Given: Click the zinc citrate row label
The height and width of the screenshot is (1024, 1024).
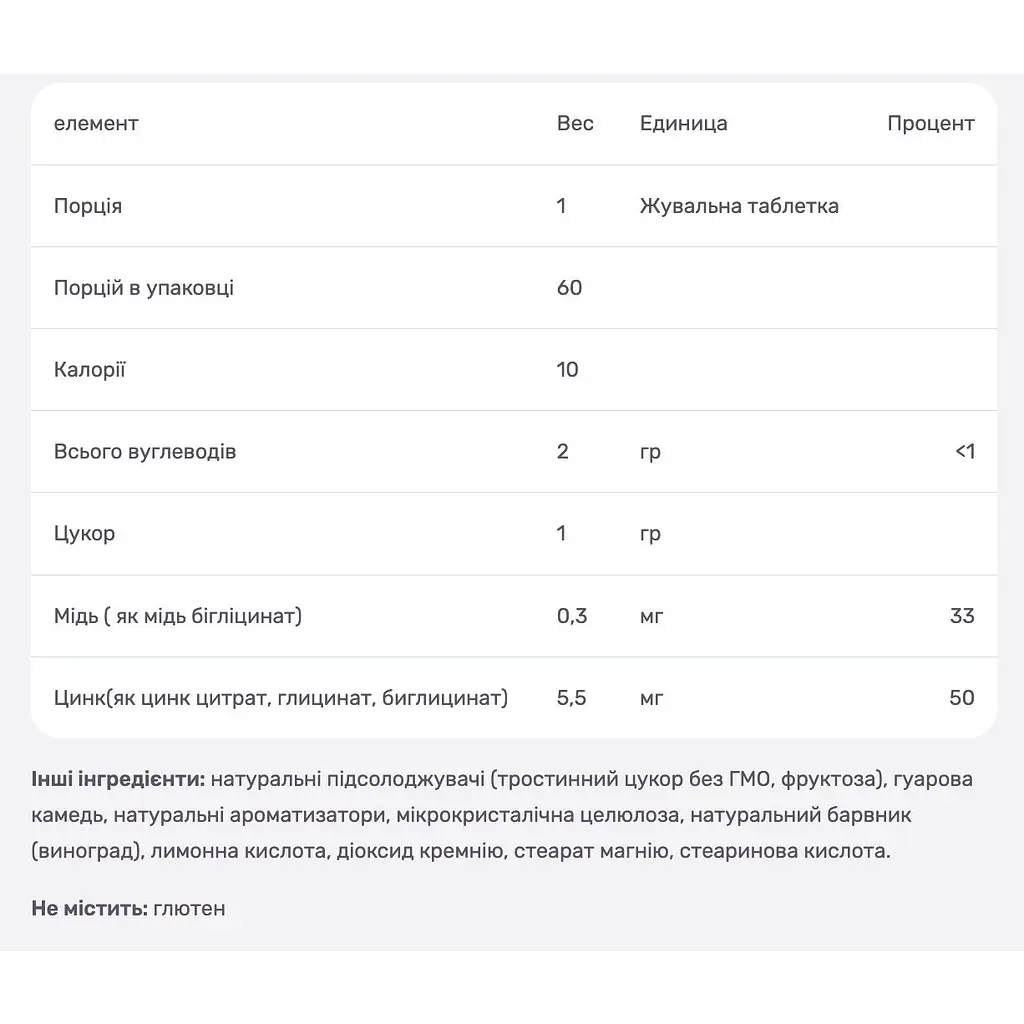Looking at the screenshot, I should pyautogui.click(x=281, y=698).
